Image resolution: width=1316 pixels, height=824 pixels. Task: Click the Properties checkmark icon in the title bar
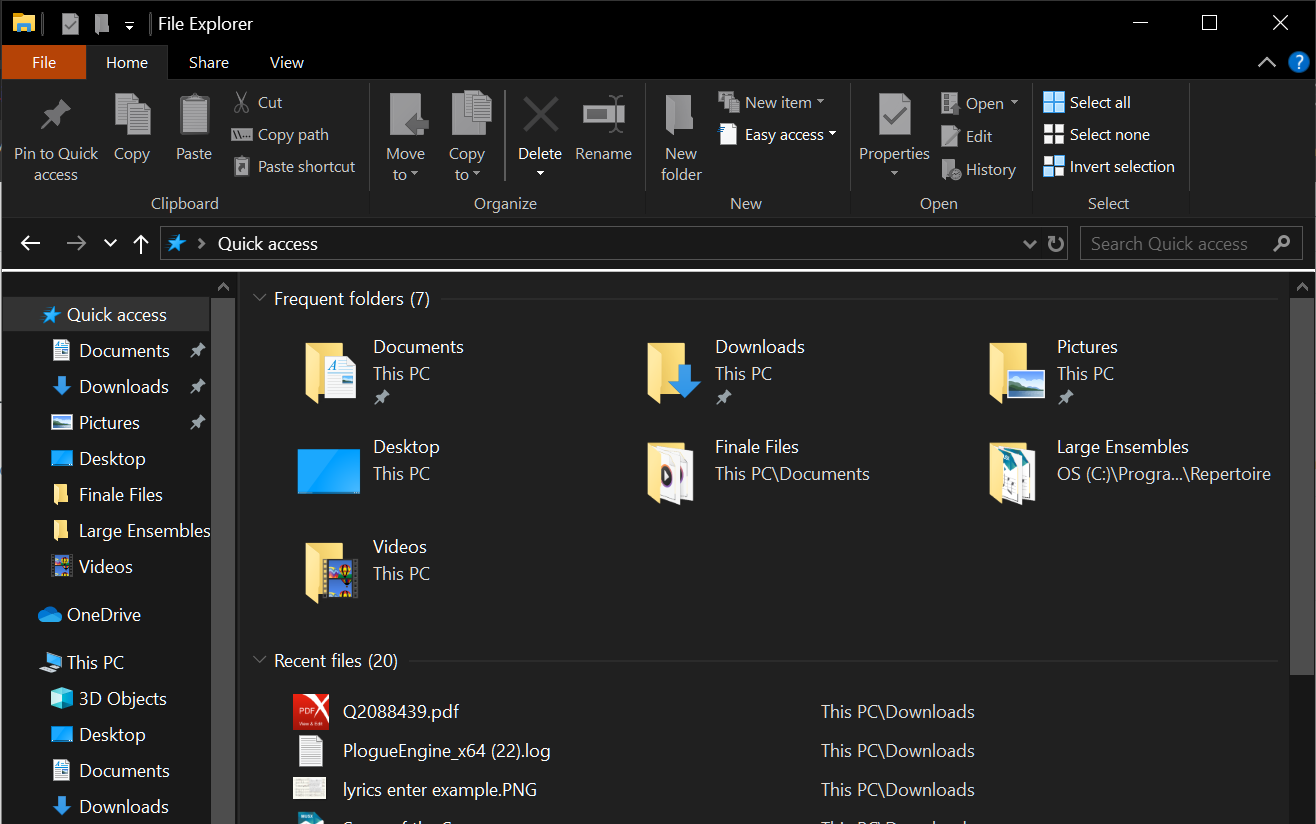click(70, 23)
